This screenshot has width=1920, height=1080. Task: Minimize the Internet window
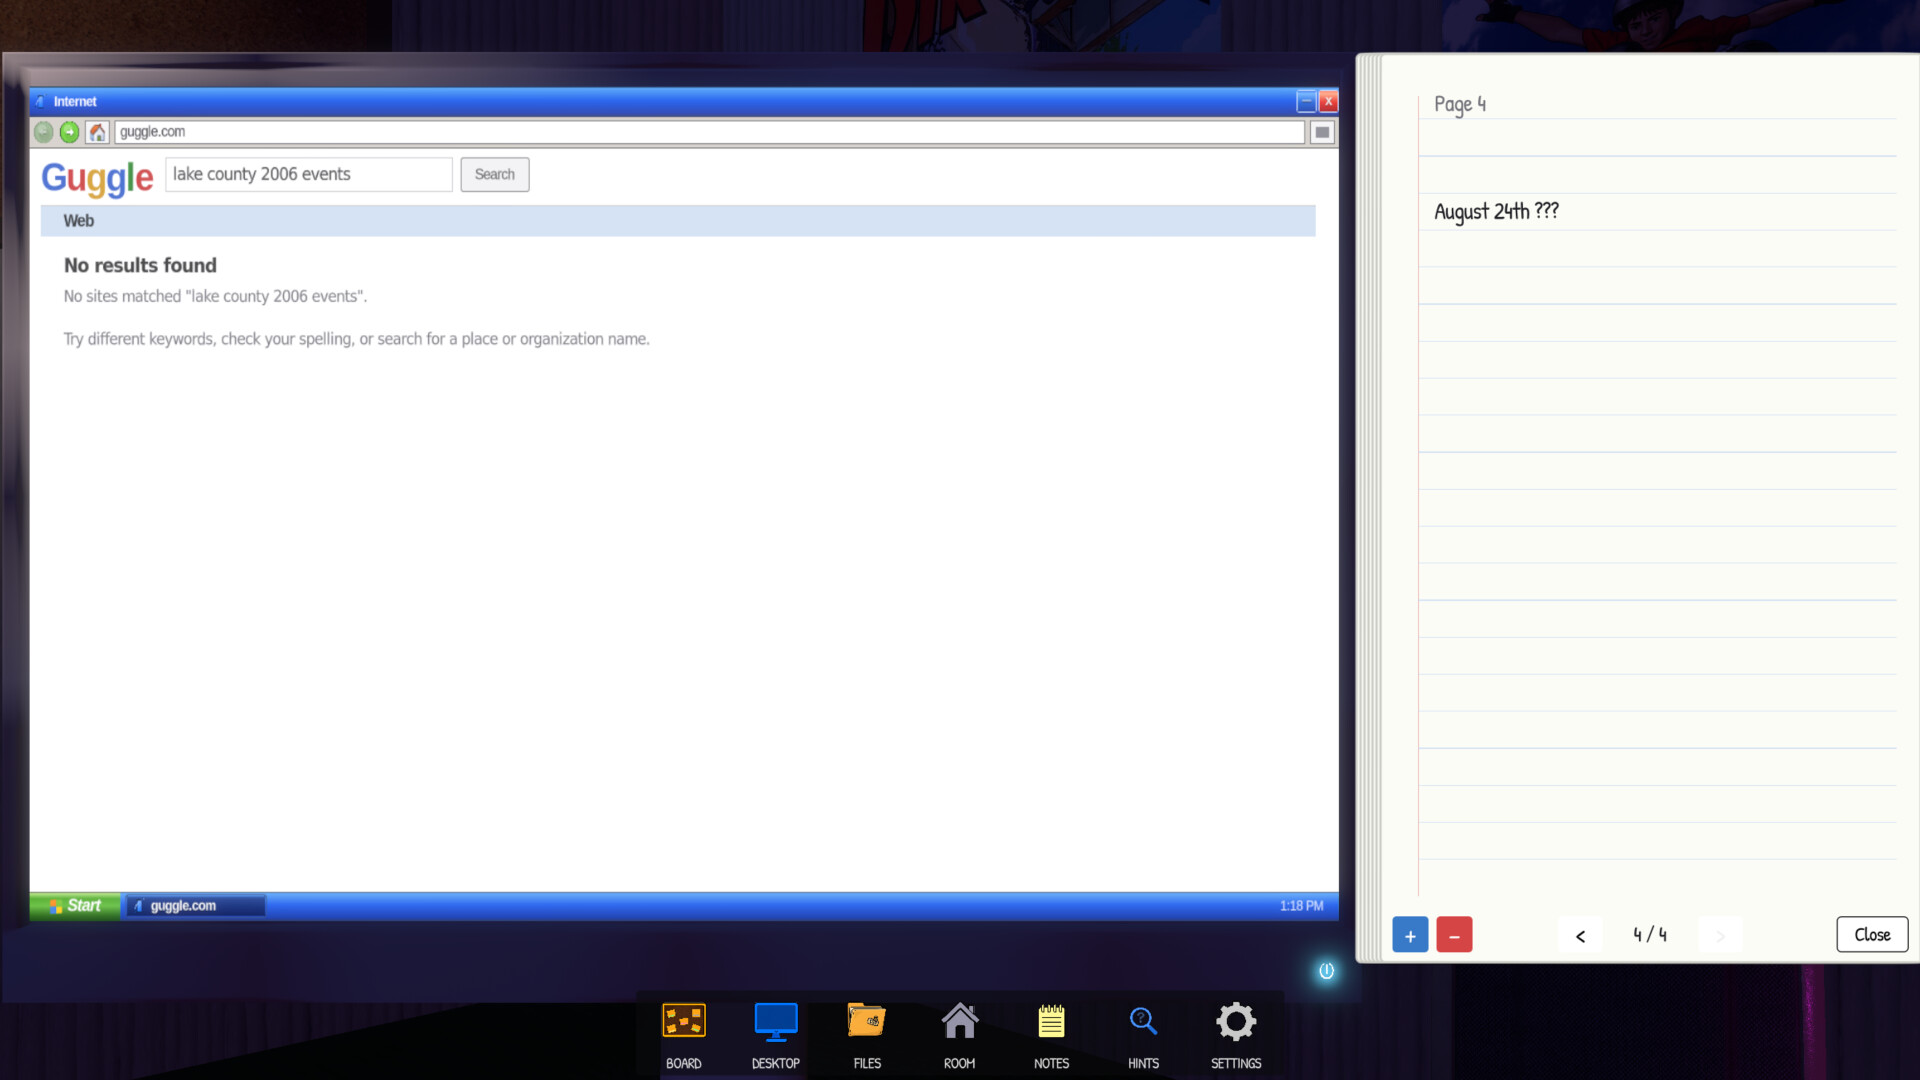[x=1306, y=101]
